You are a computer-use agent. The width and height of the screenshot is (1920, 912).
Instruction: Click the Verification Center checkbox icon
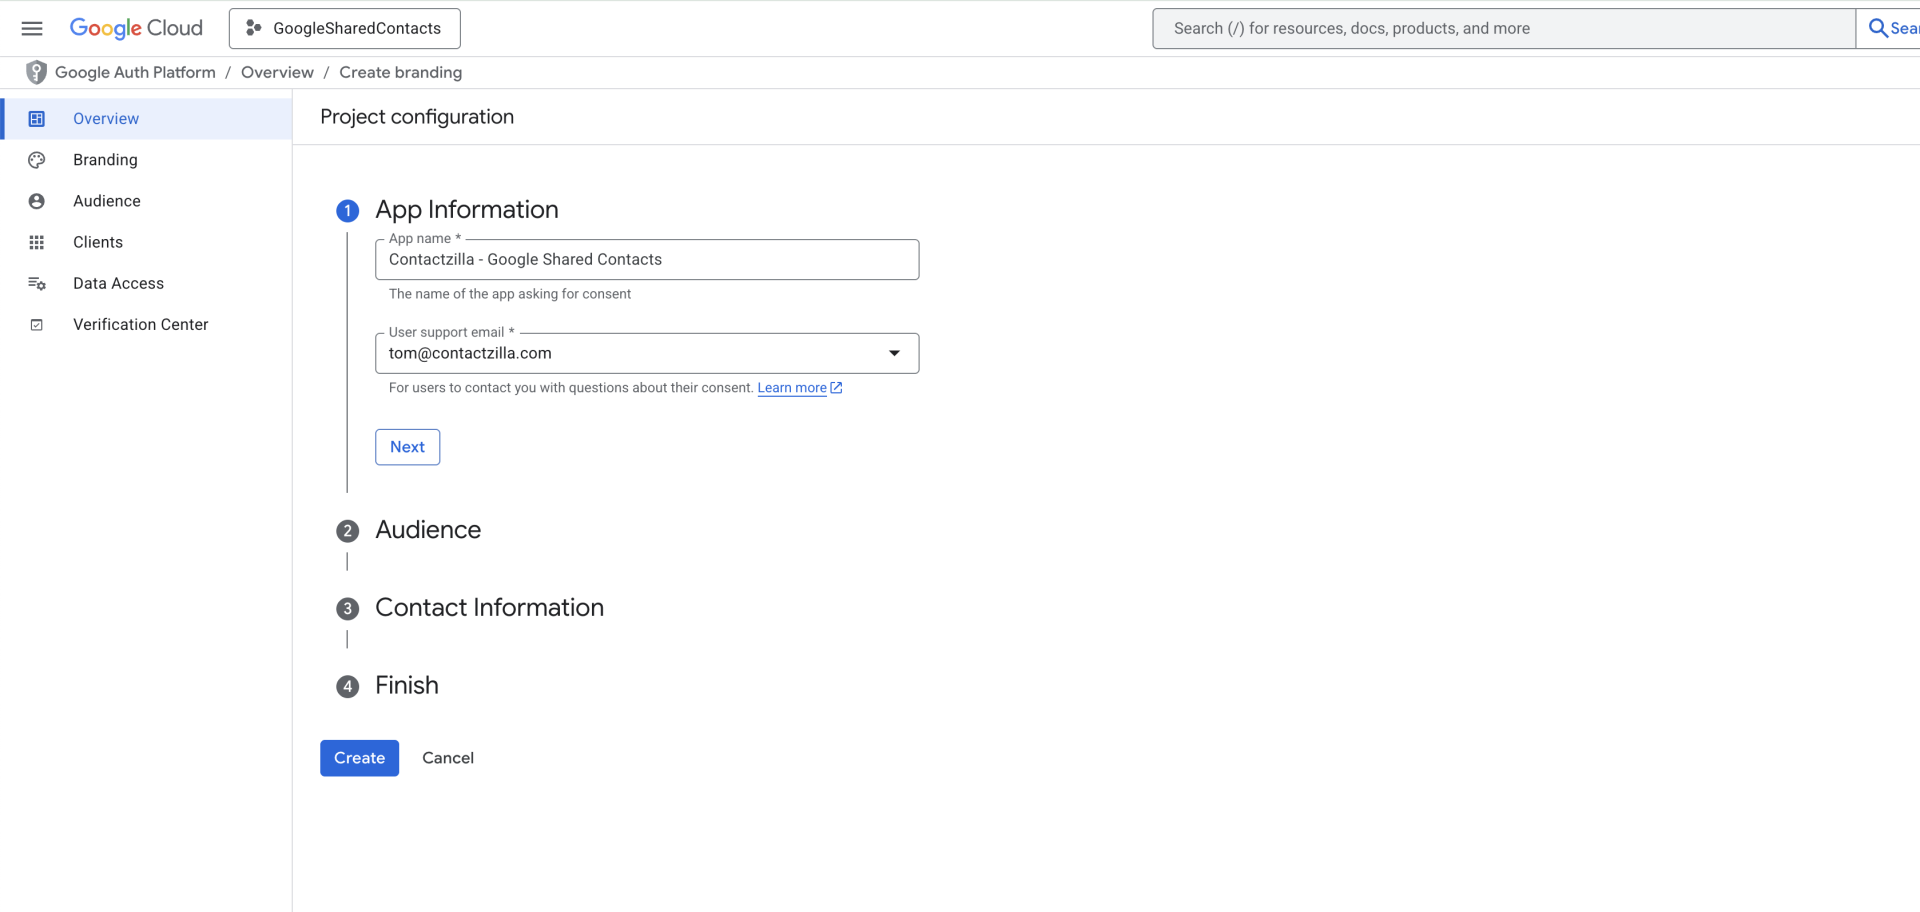click(x=37, y=325)
